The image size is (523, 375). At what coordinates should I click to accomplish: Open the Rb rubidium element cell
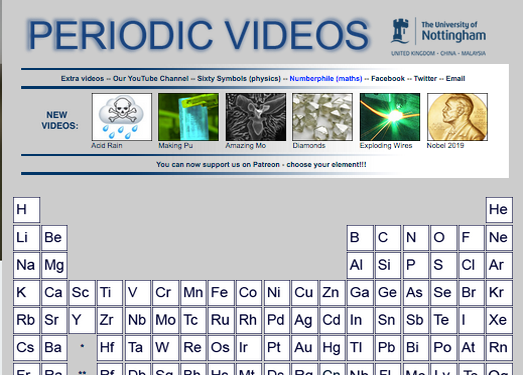point(27,320)
